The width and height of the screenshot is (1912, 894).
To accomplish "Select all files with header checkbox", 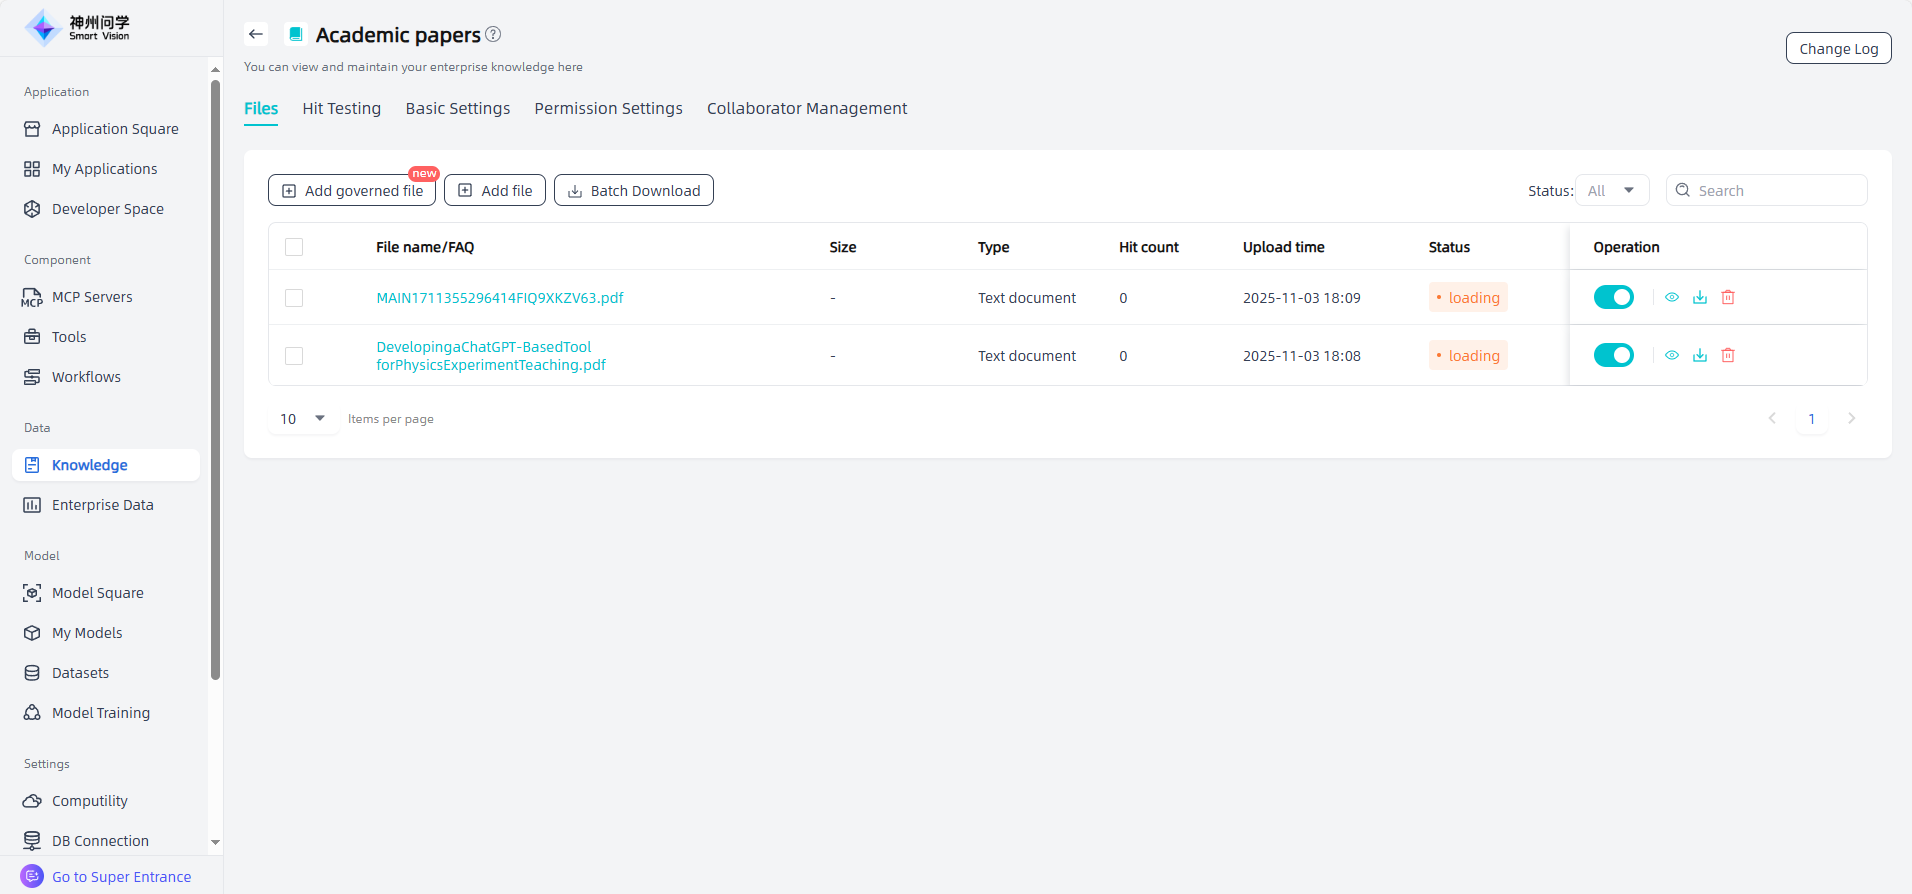I will click(x=294, y=247).
